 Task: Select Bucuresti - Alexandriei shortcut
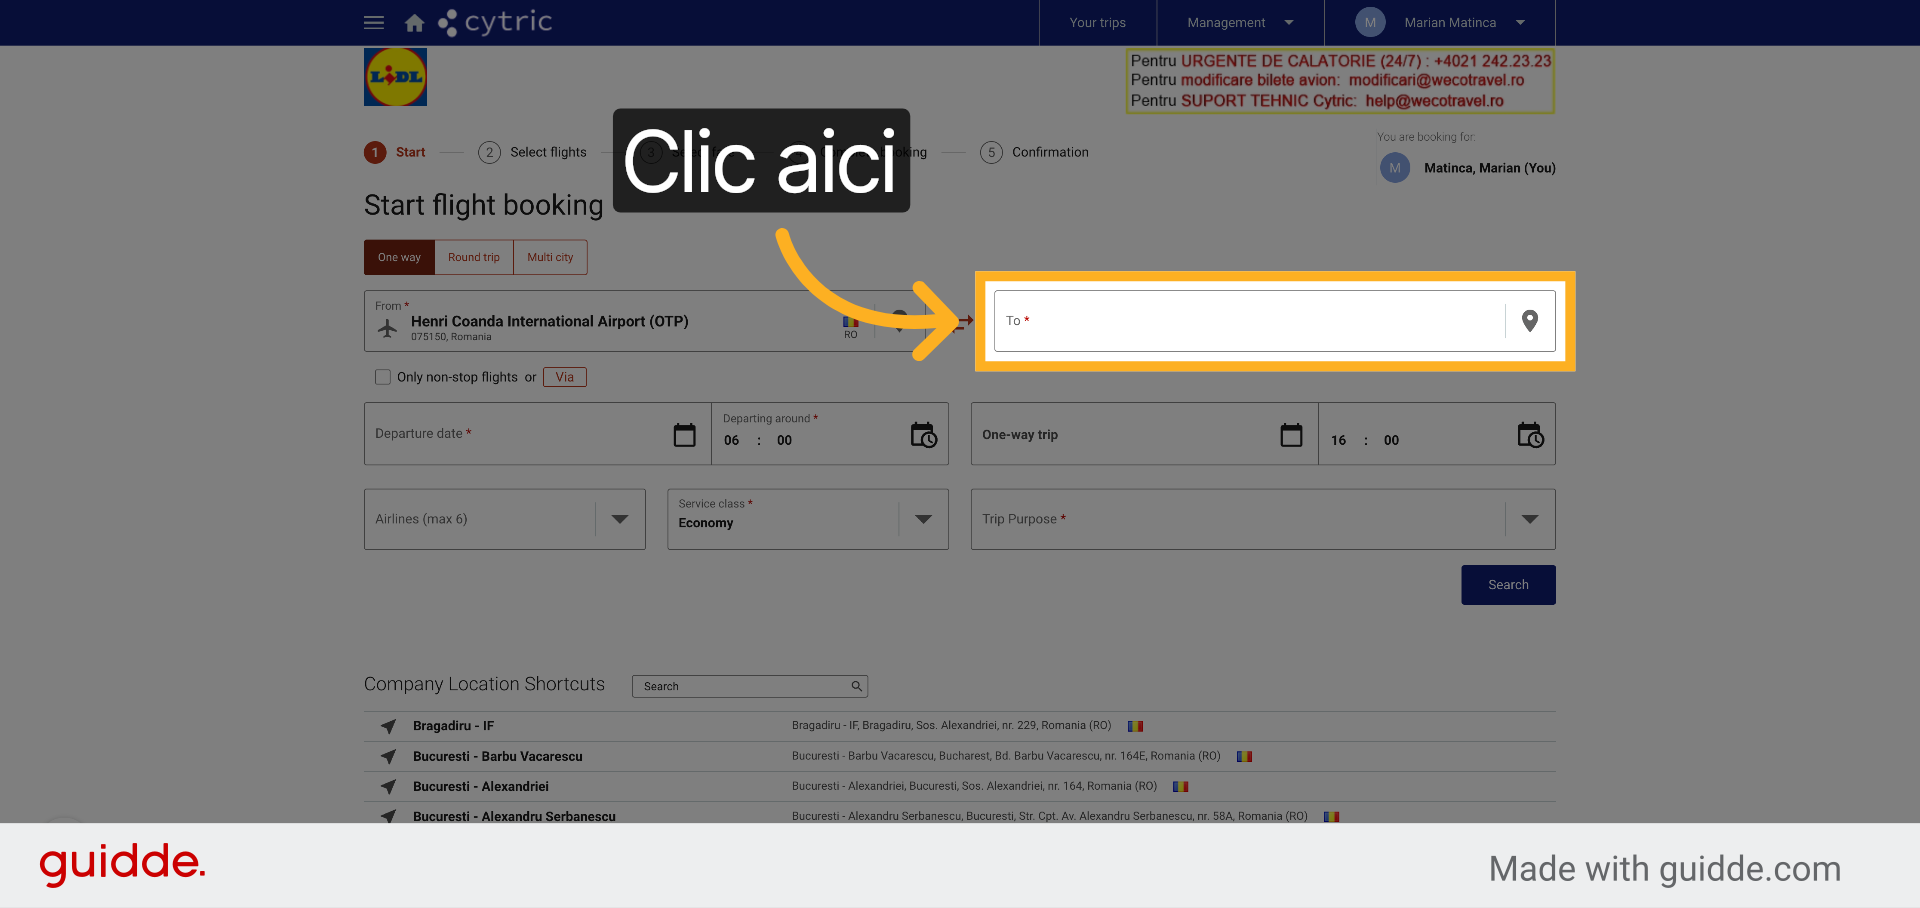(x=481, y=786)
